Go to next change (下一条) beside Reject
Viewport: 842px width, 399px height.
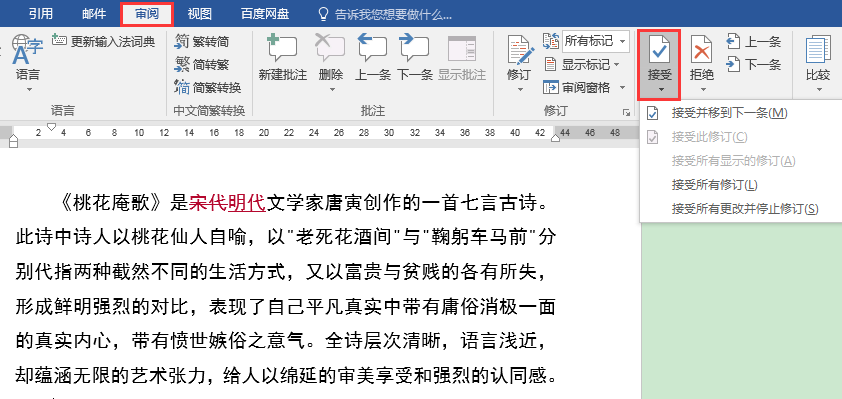pos(753,65)
